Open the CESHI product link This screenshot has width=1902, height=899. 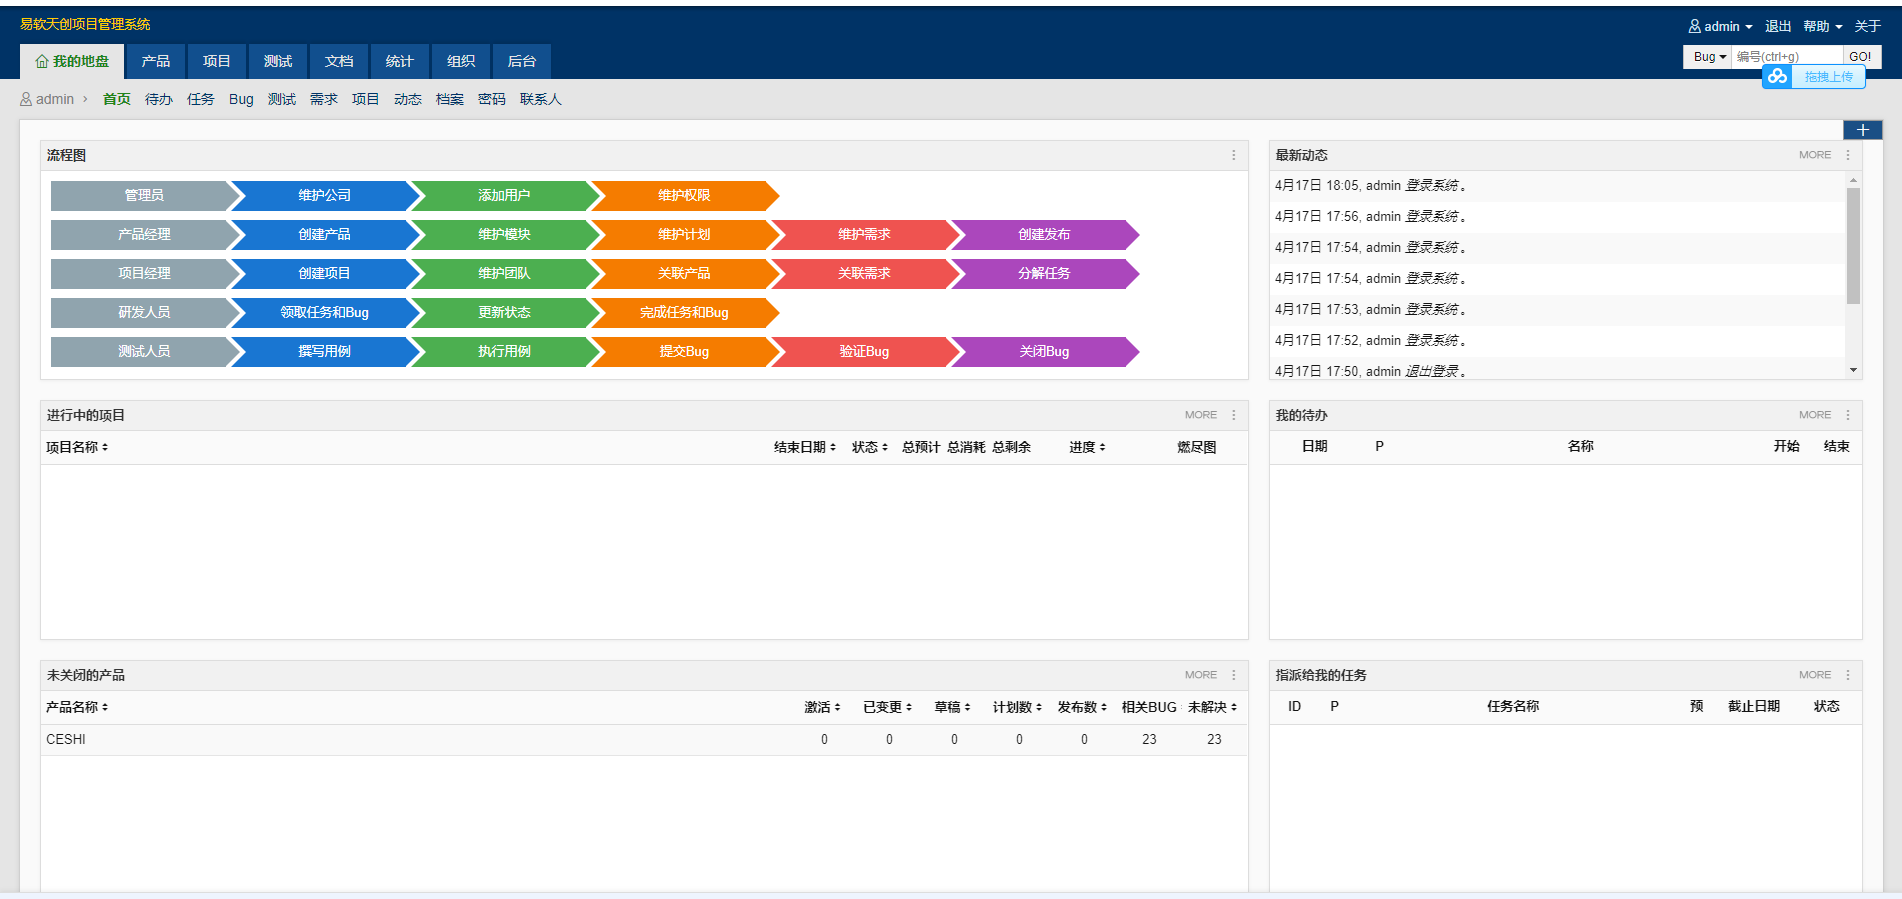pyautogui.click(x=66, y=739)
